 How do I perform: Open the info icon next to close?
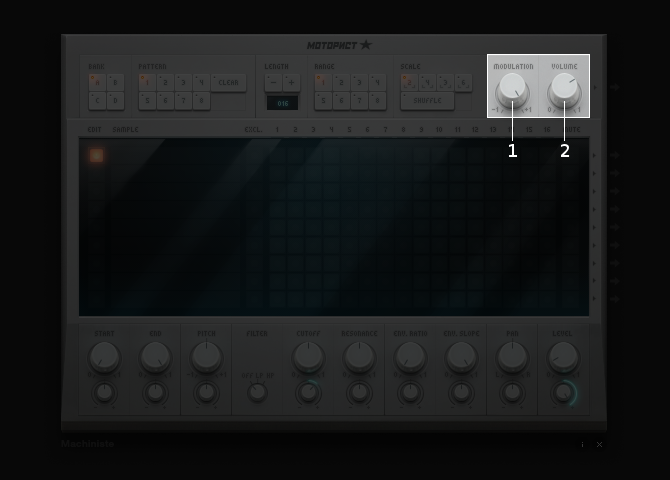[x=582, y=445]
